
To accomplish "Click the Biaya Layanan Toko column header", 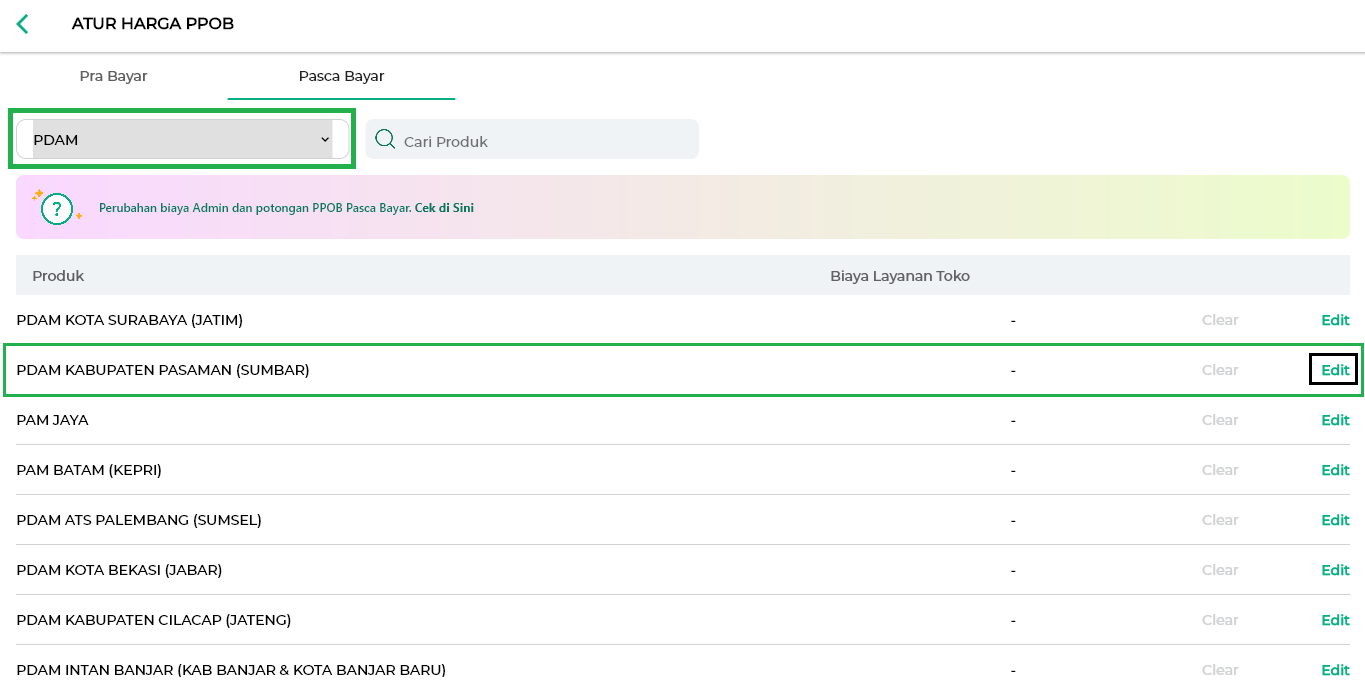I will point(900,276).
